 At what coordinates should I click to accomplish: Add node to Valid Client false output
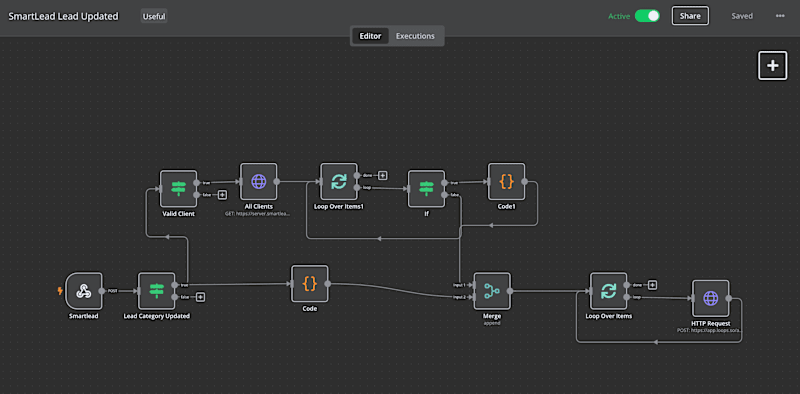pos(222,194)
